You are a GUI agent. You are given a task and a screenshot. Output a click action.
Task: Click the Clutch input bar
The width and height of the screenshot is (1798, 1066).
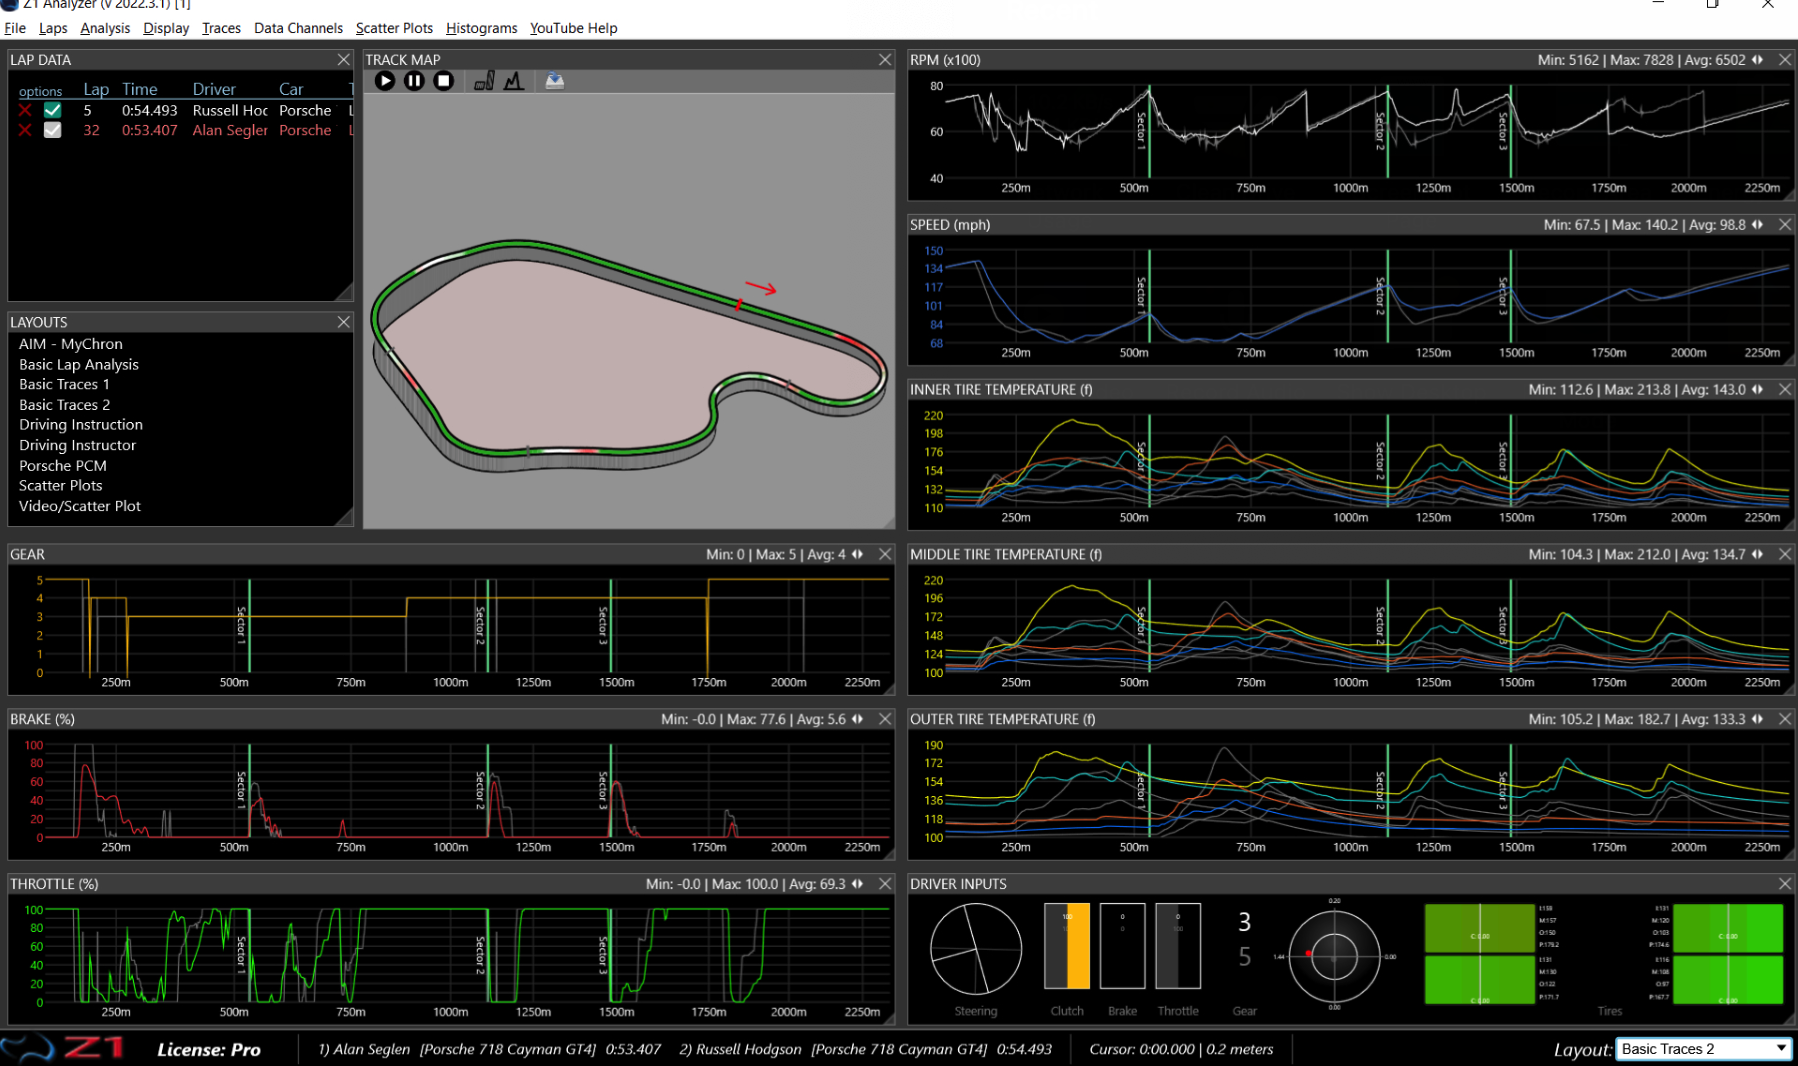point(1067,946)
